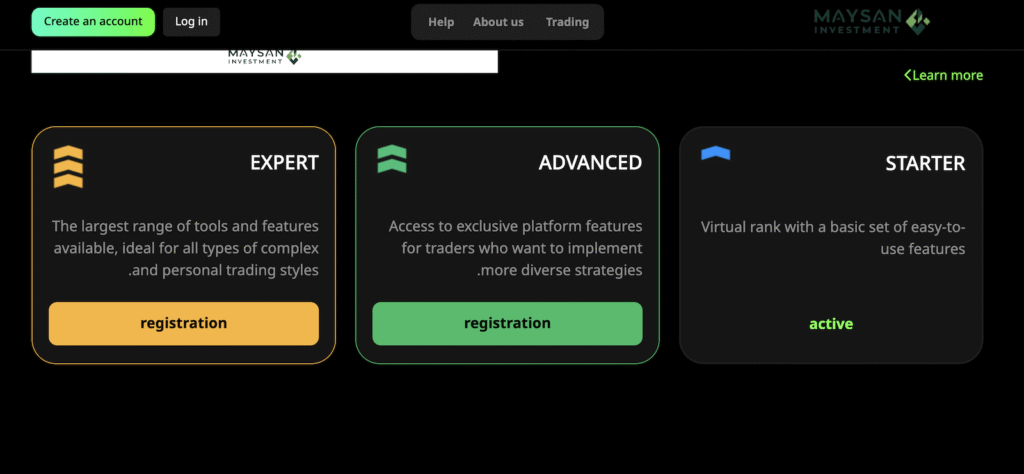Go to the About us page
This screenshot has height=474, width=1024.
[498, 22]
